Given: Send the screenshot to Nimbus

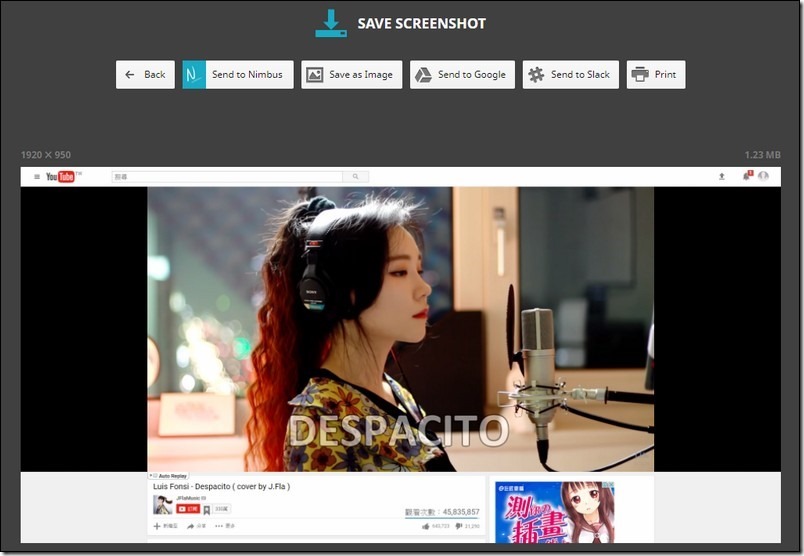Looking at the screenshot, I should [x=238, y=74].
